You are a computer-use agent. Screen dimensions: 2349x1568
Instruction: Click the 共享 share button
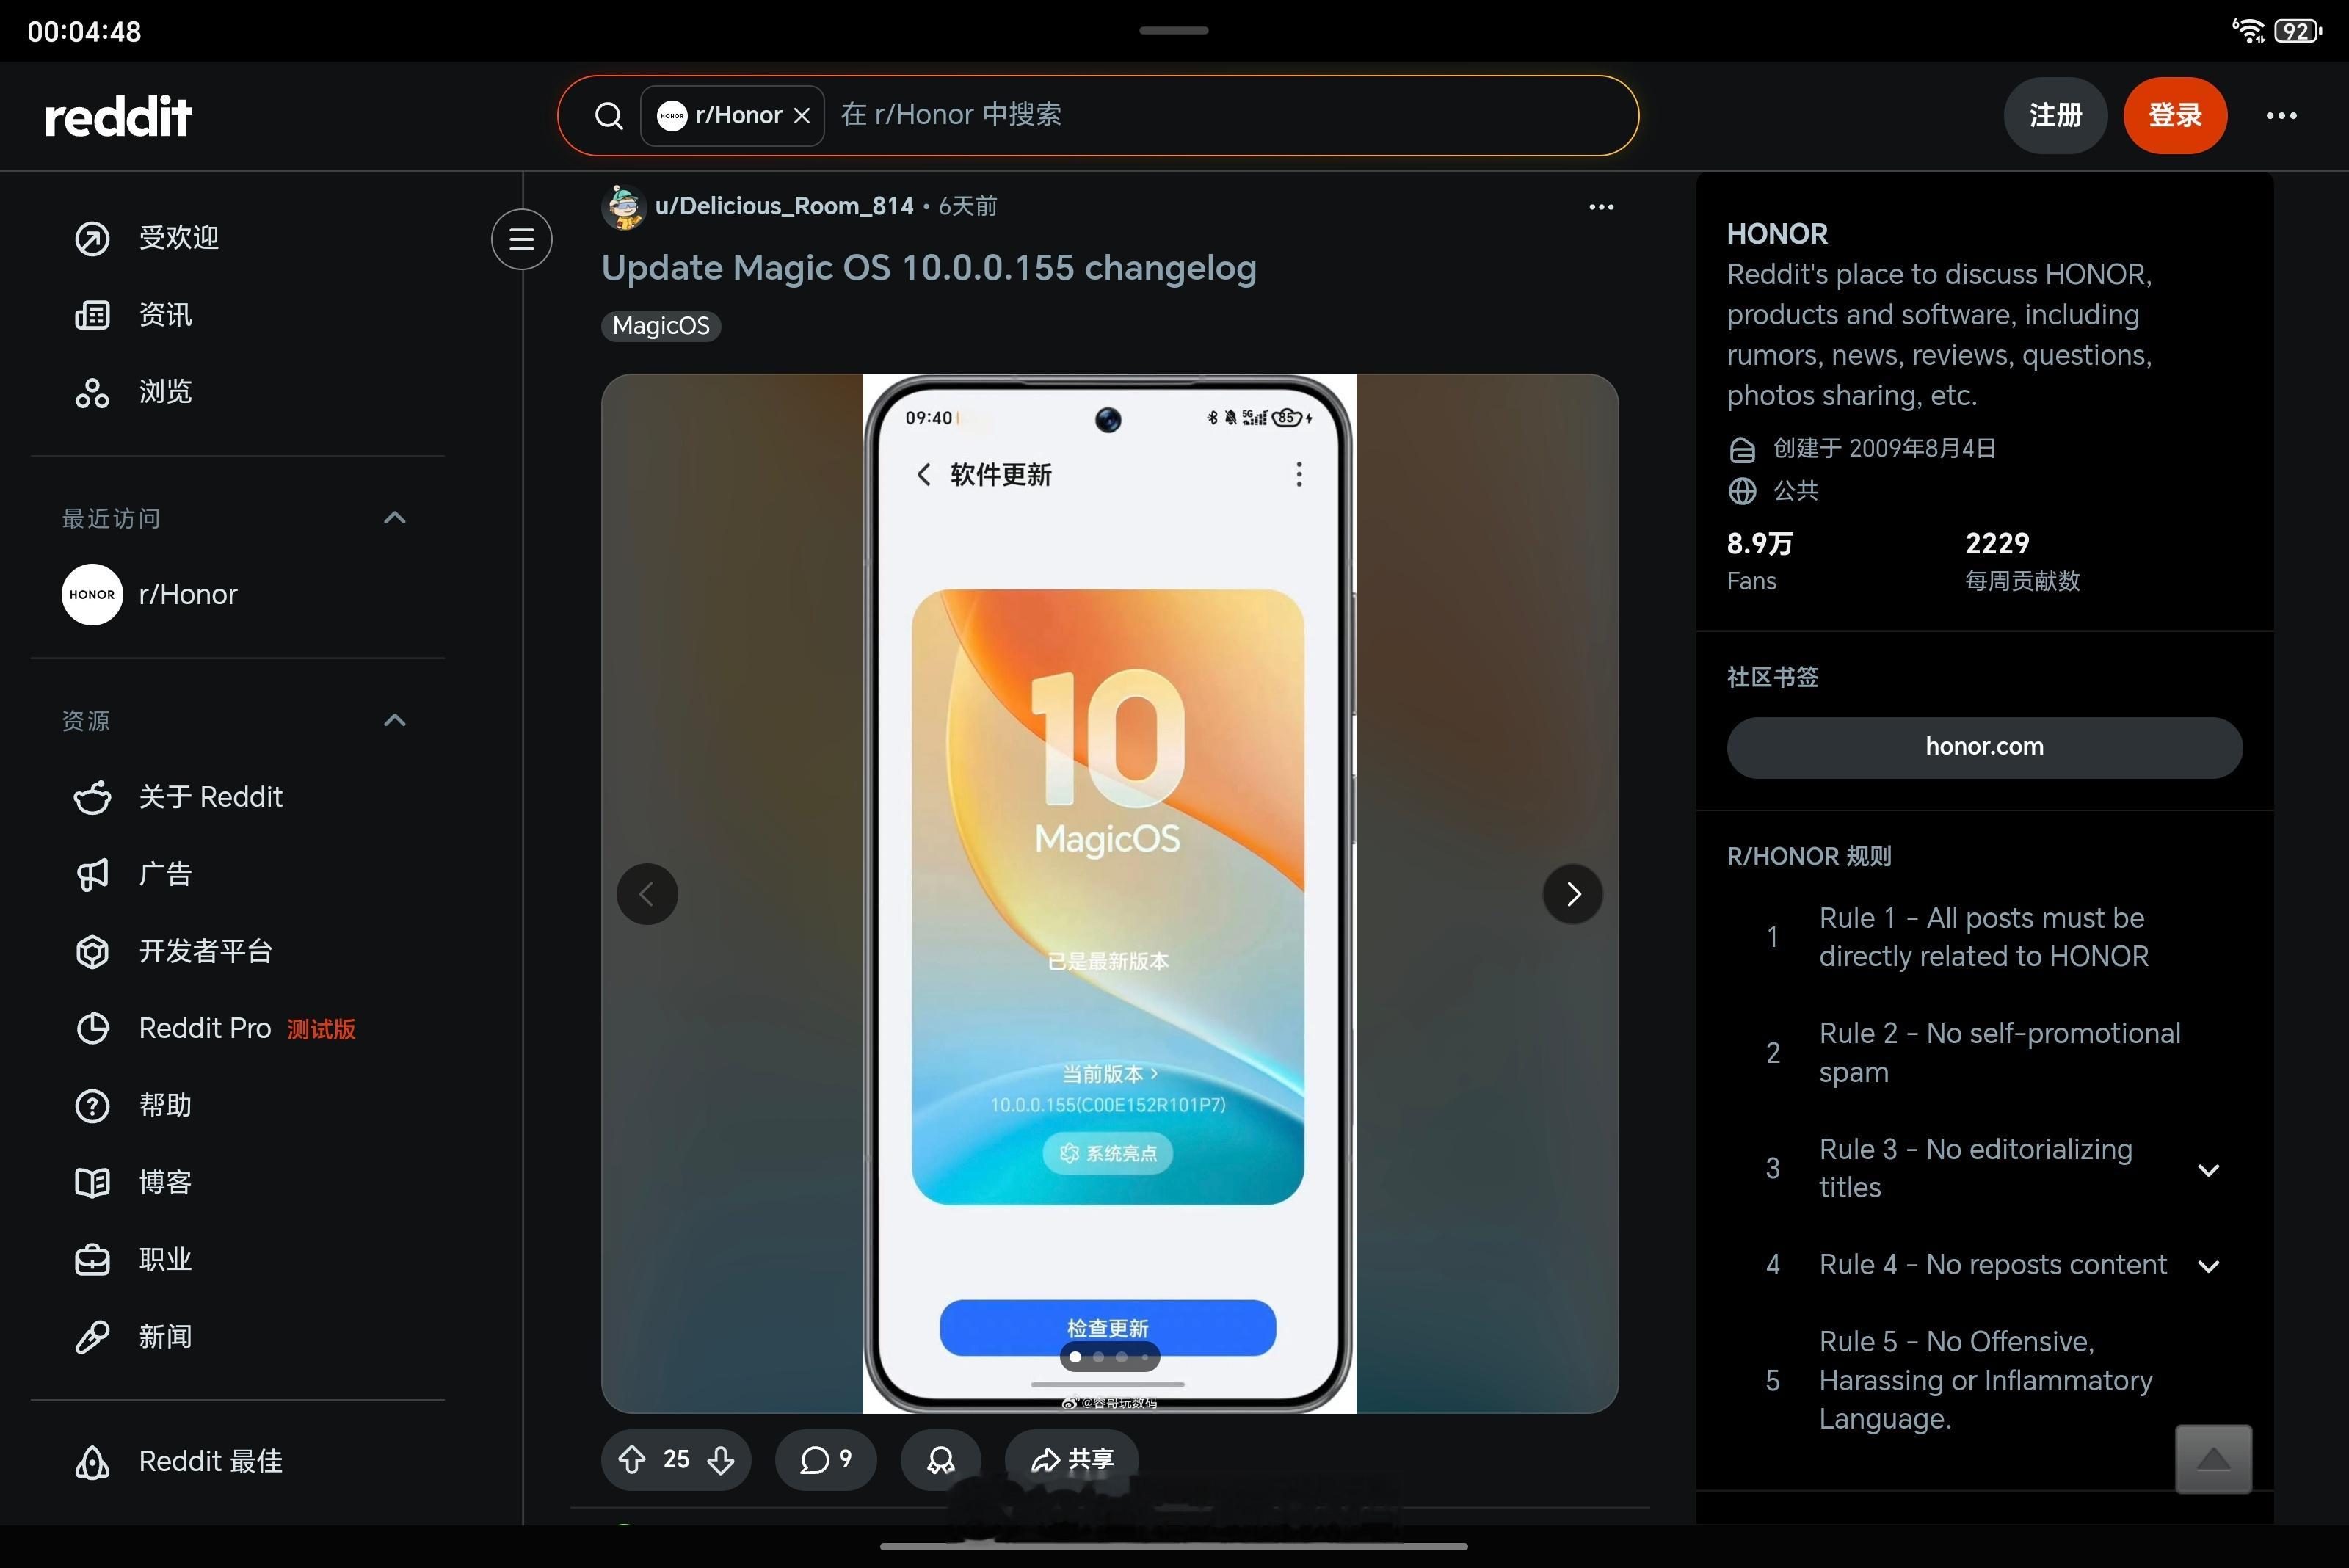point(1072,1460)
